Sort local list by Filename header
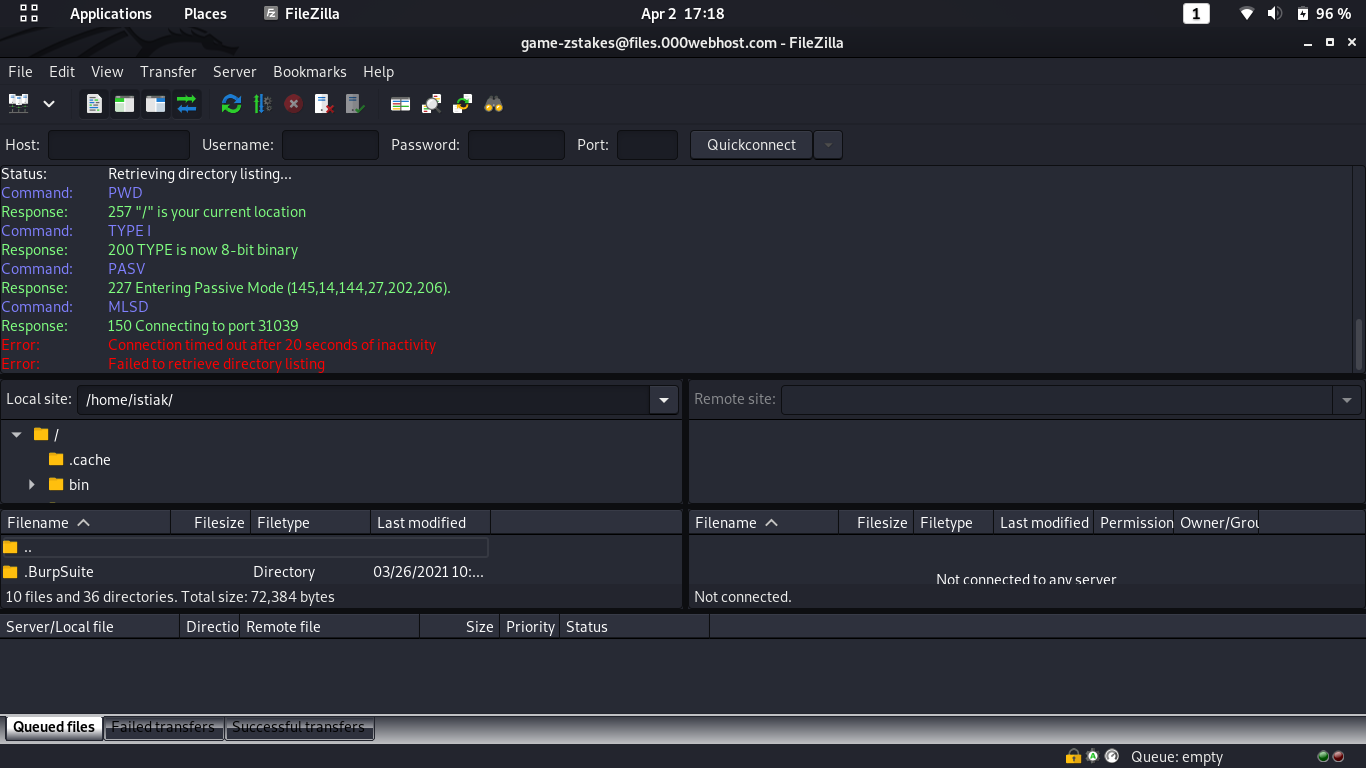Image resolution: width=1366 pixels, height=768 pixels. 85,523
